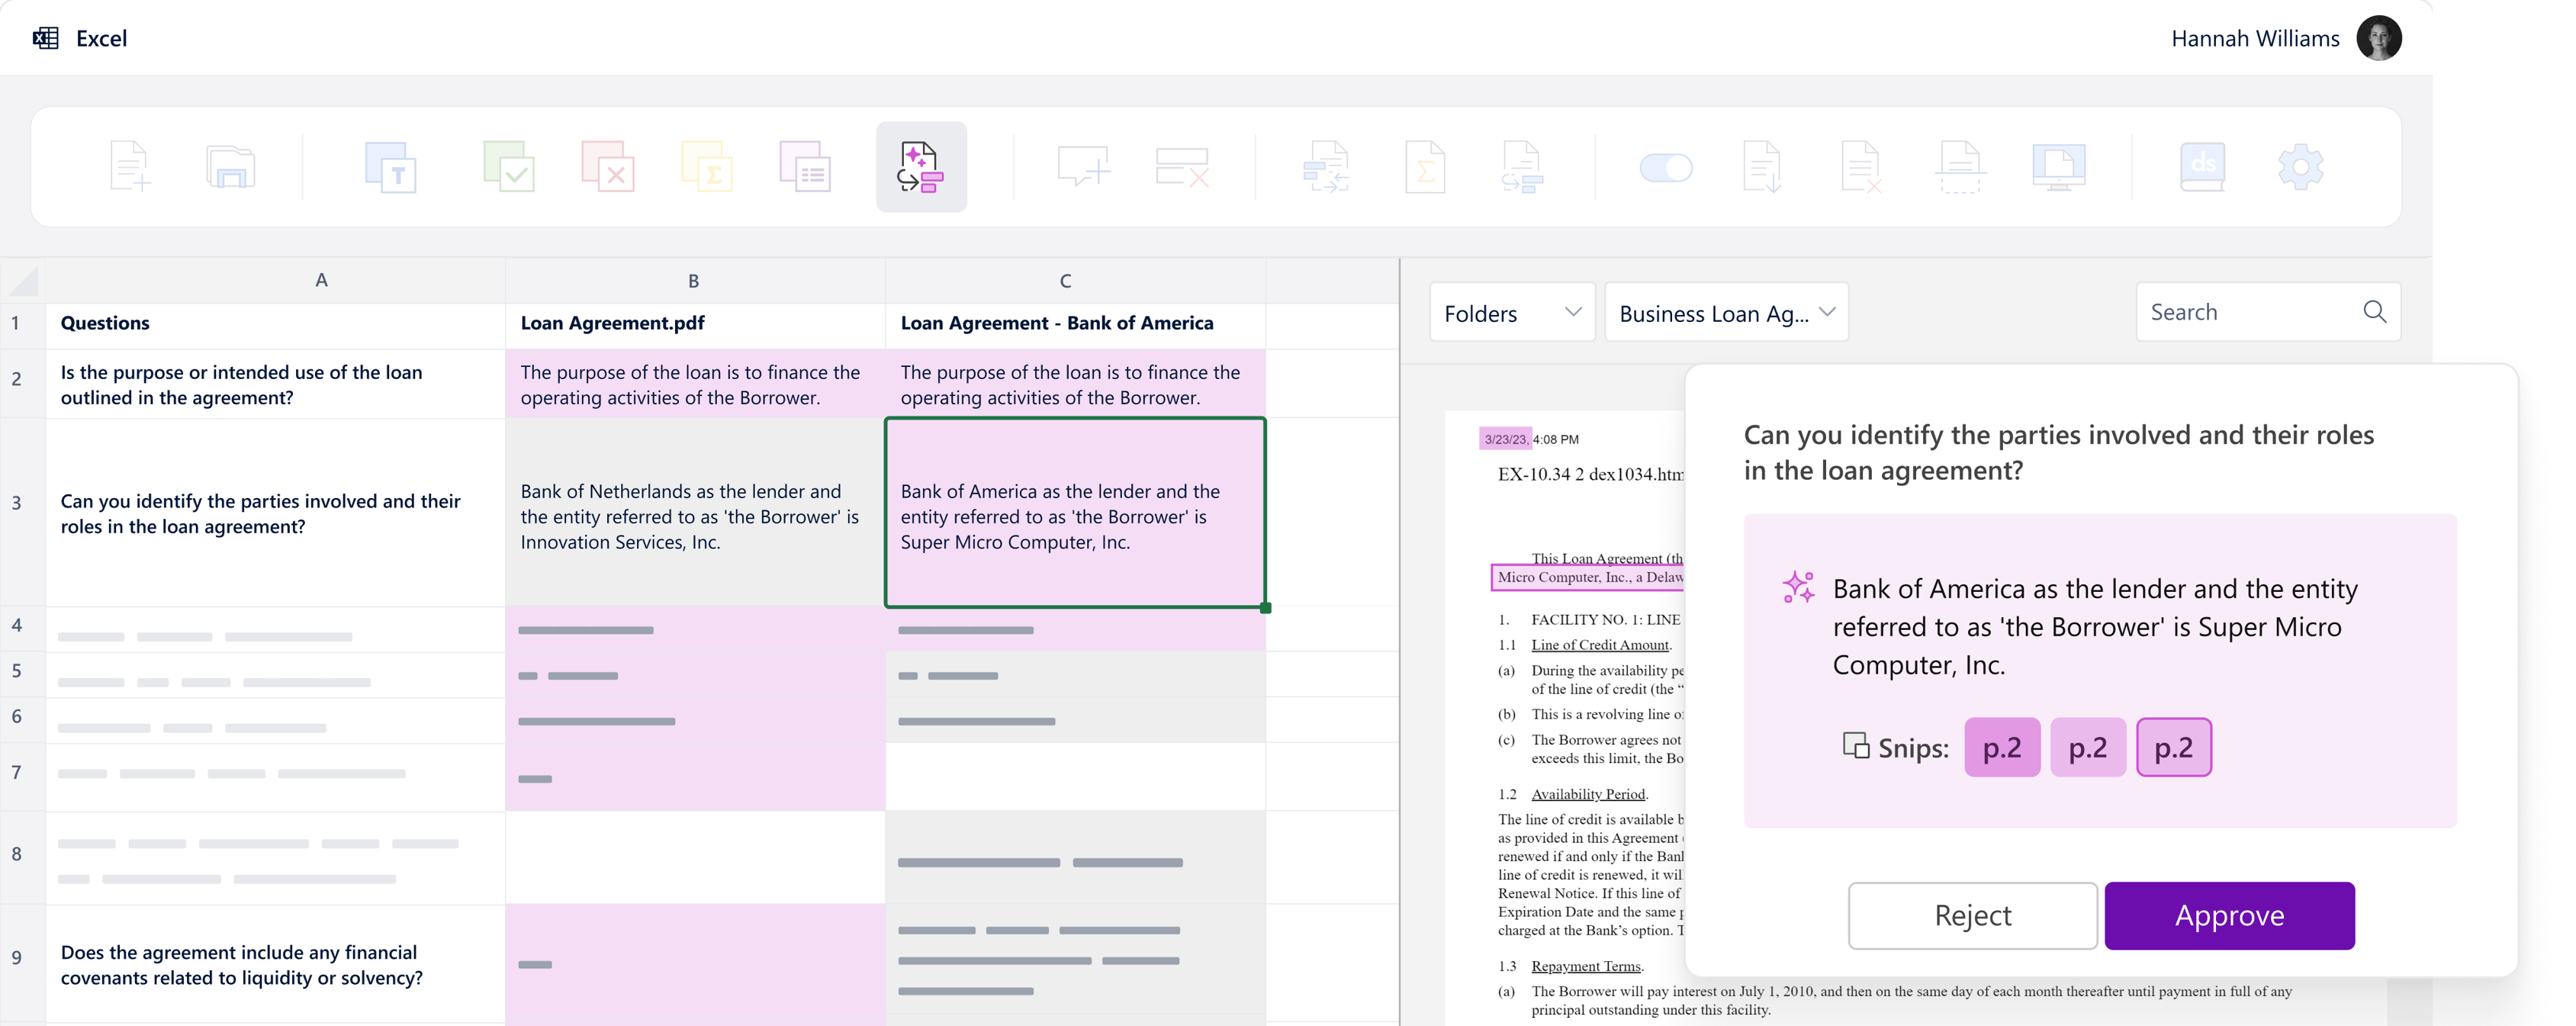
Task: Click the new document plus icon
Action: pos(130,166)
